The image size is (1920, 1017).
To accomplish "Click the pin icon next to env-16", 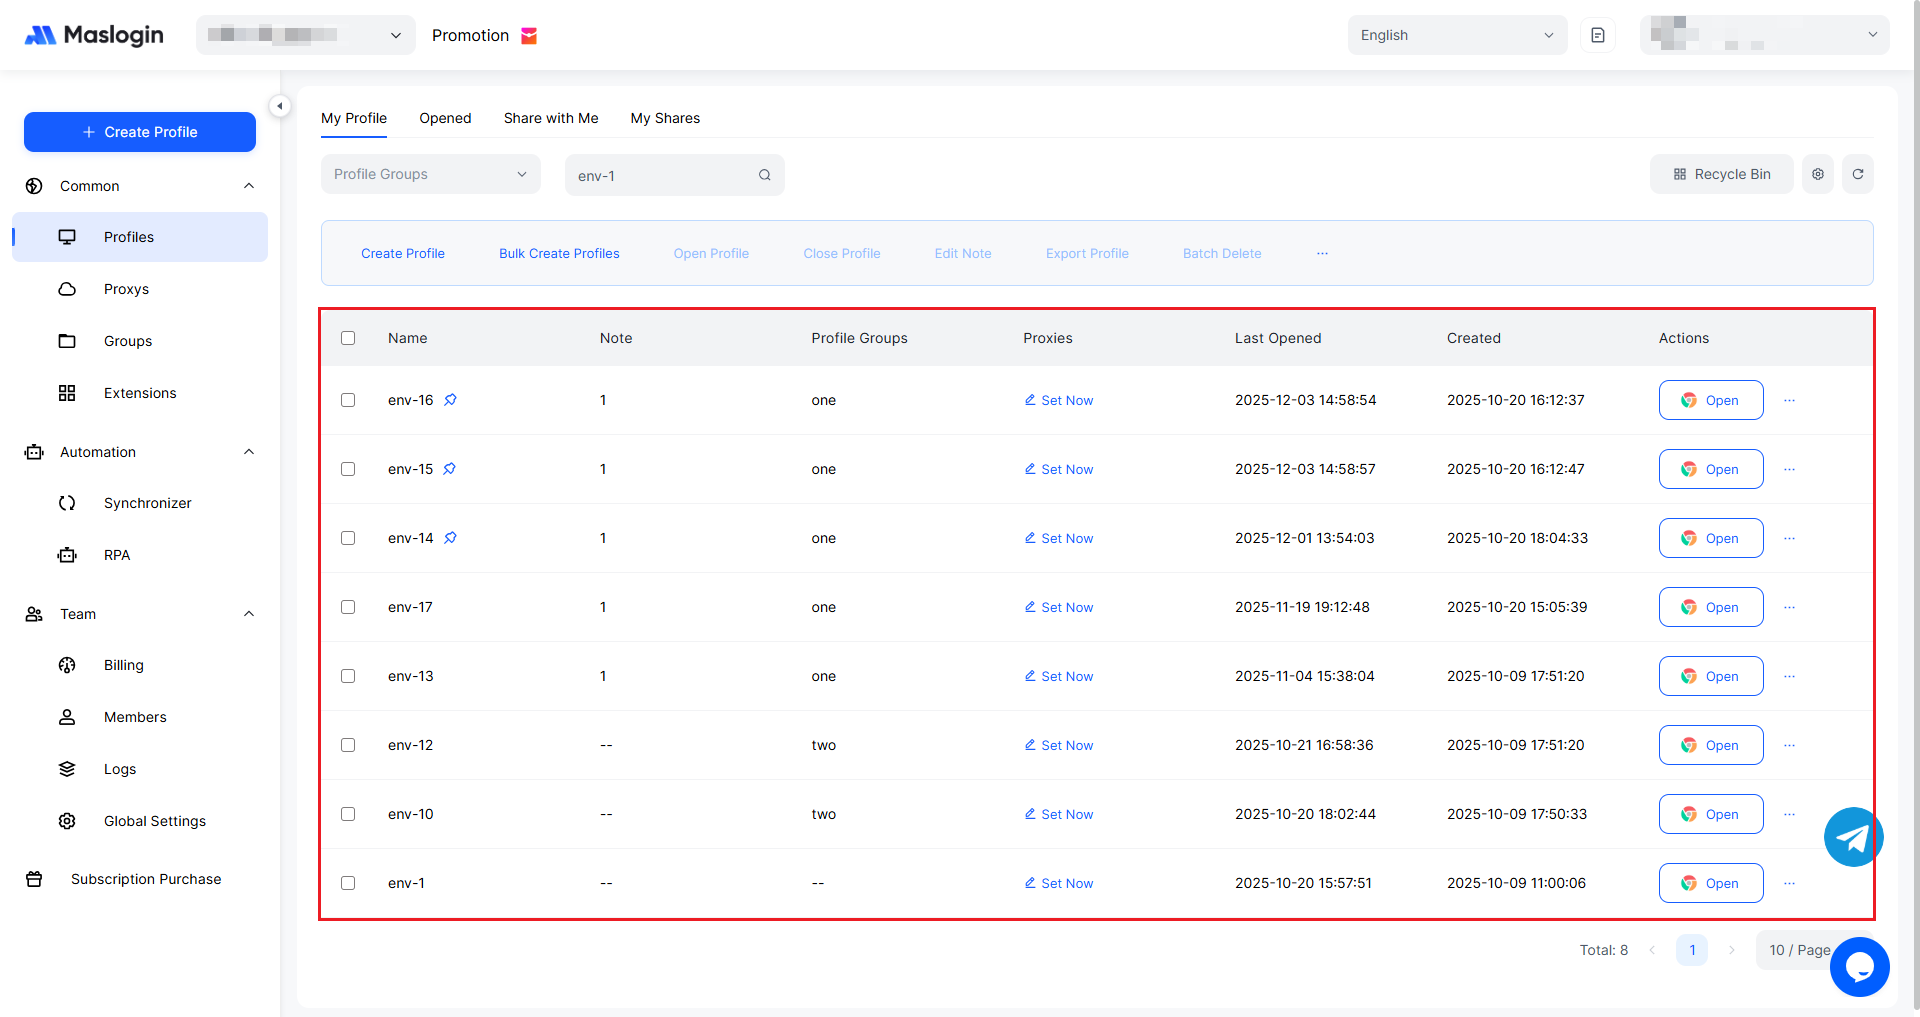I will (x=450, y=400).
